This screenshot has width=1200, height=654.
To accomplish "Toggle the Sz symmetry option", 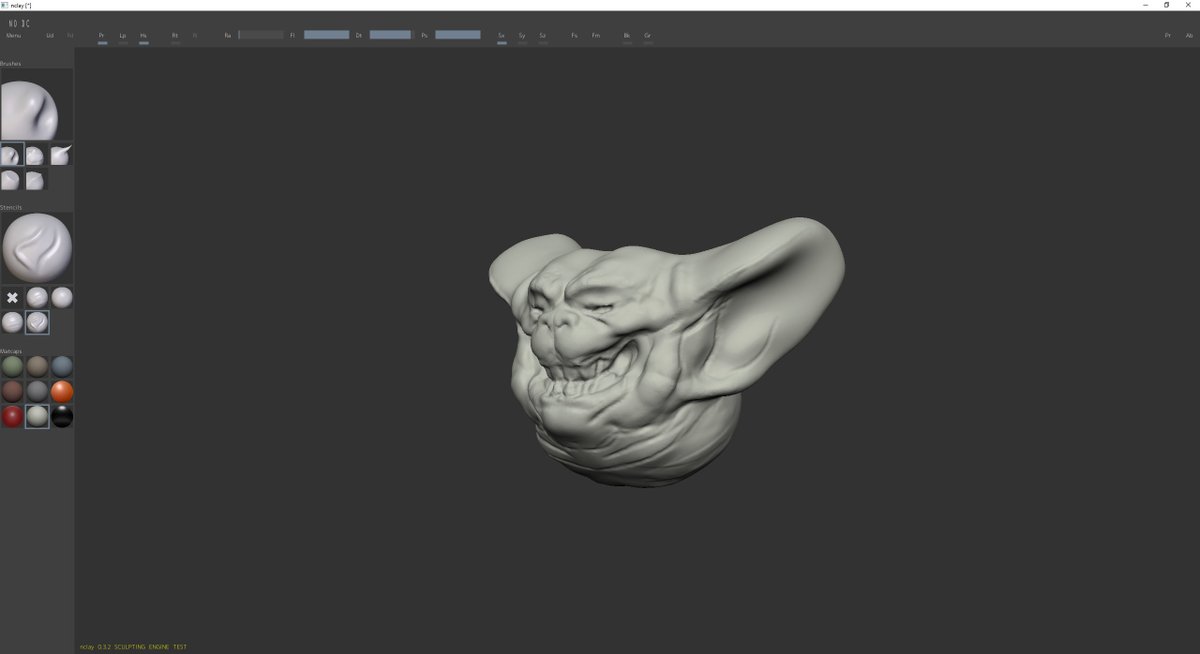I will (x=541, y=34).
